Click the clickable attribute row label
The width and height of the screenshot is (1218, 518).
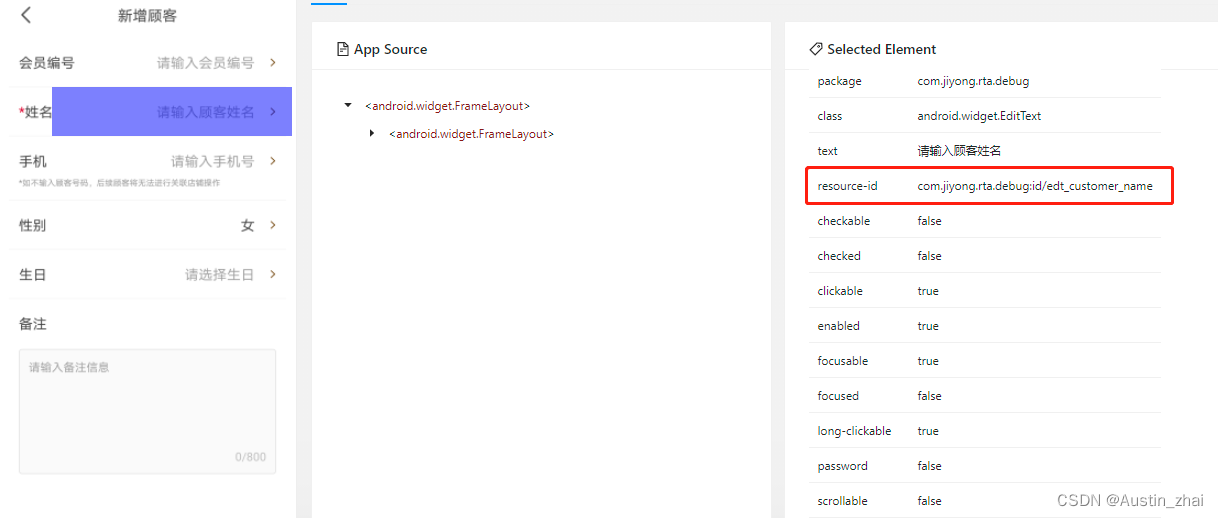[x=840, y=291]
